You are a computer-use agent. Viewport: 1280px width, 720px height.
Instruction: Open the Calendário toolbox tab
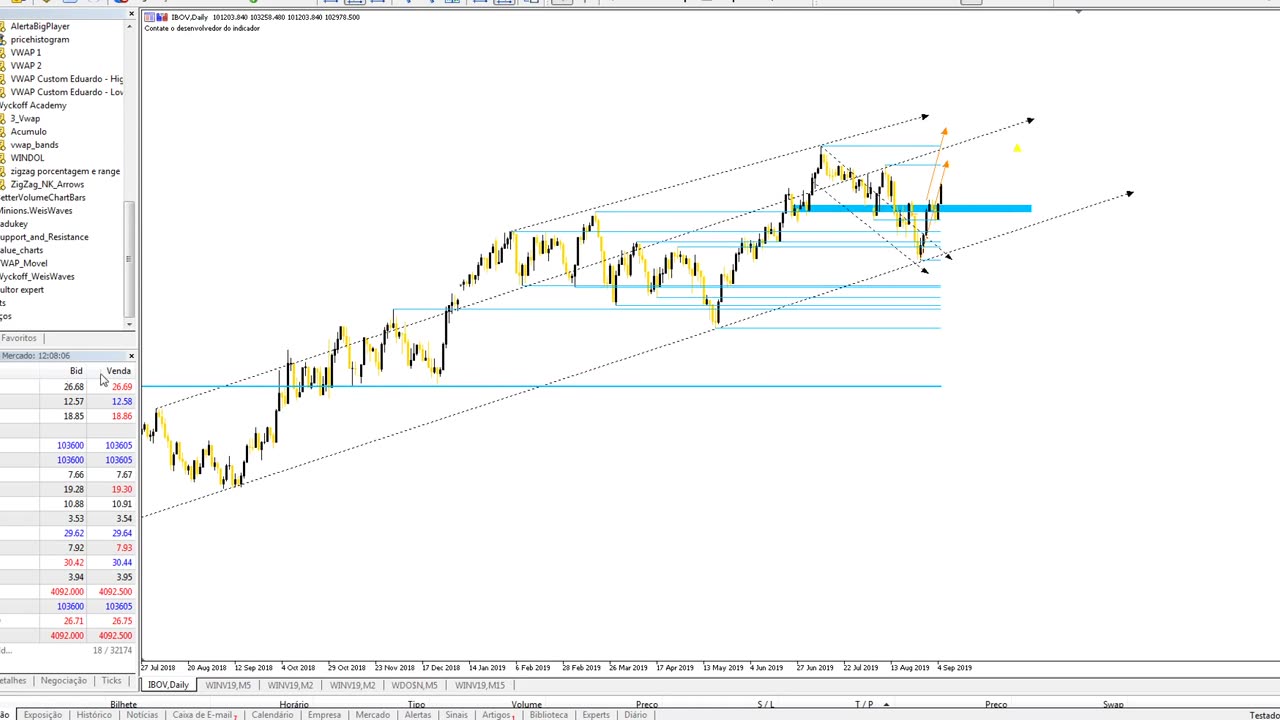click(x=272, y=715)
